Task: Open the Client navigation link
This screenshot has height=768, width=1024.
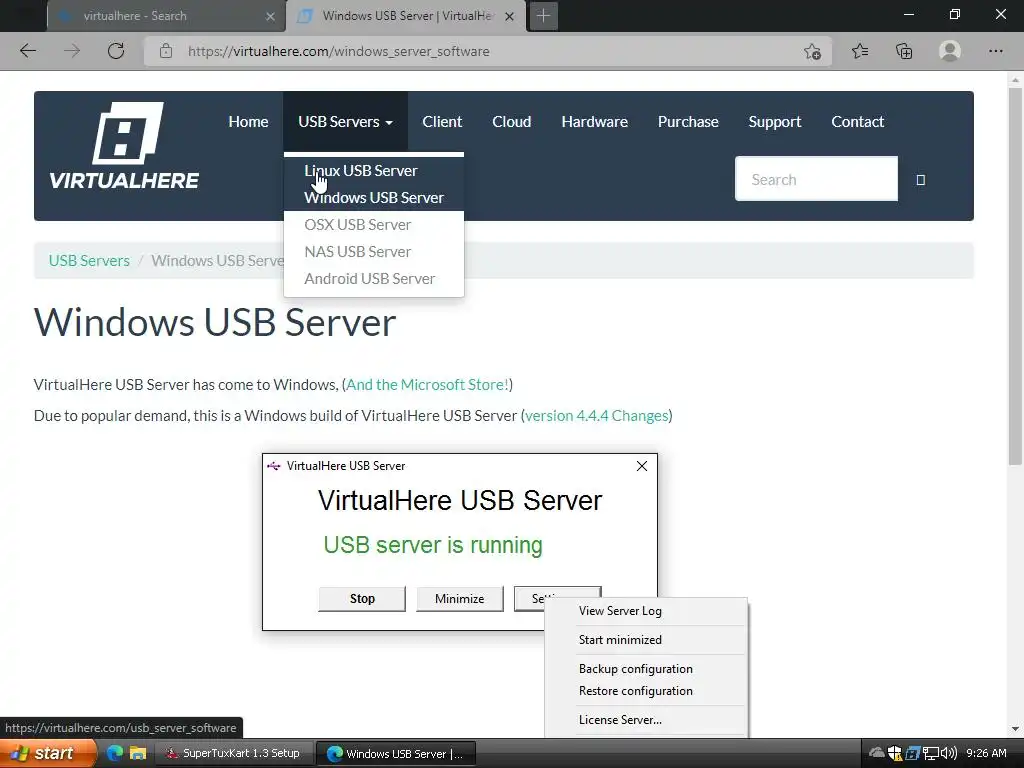Action: tap(442, 121)
